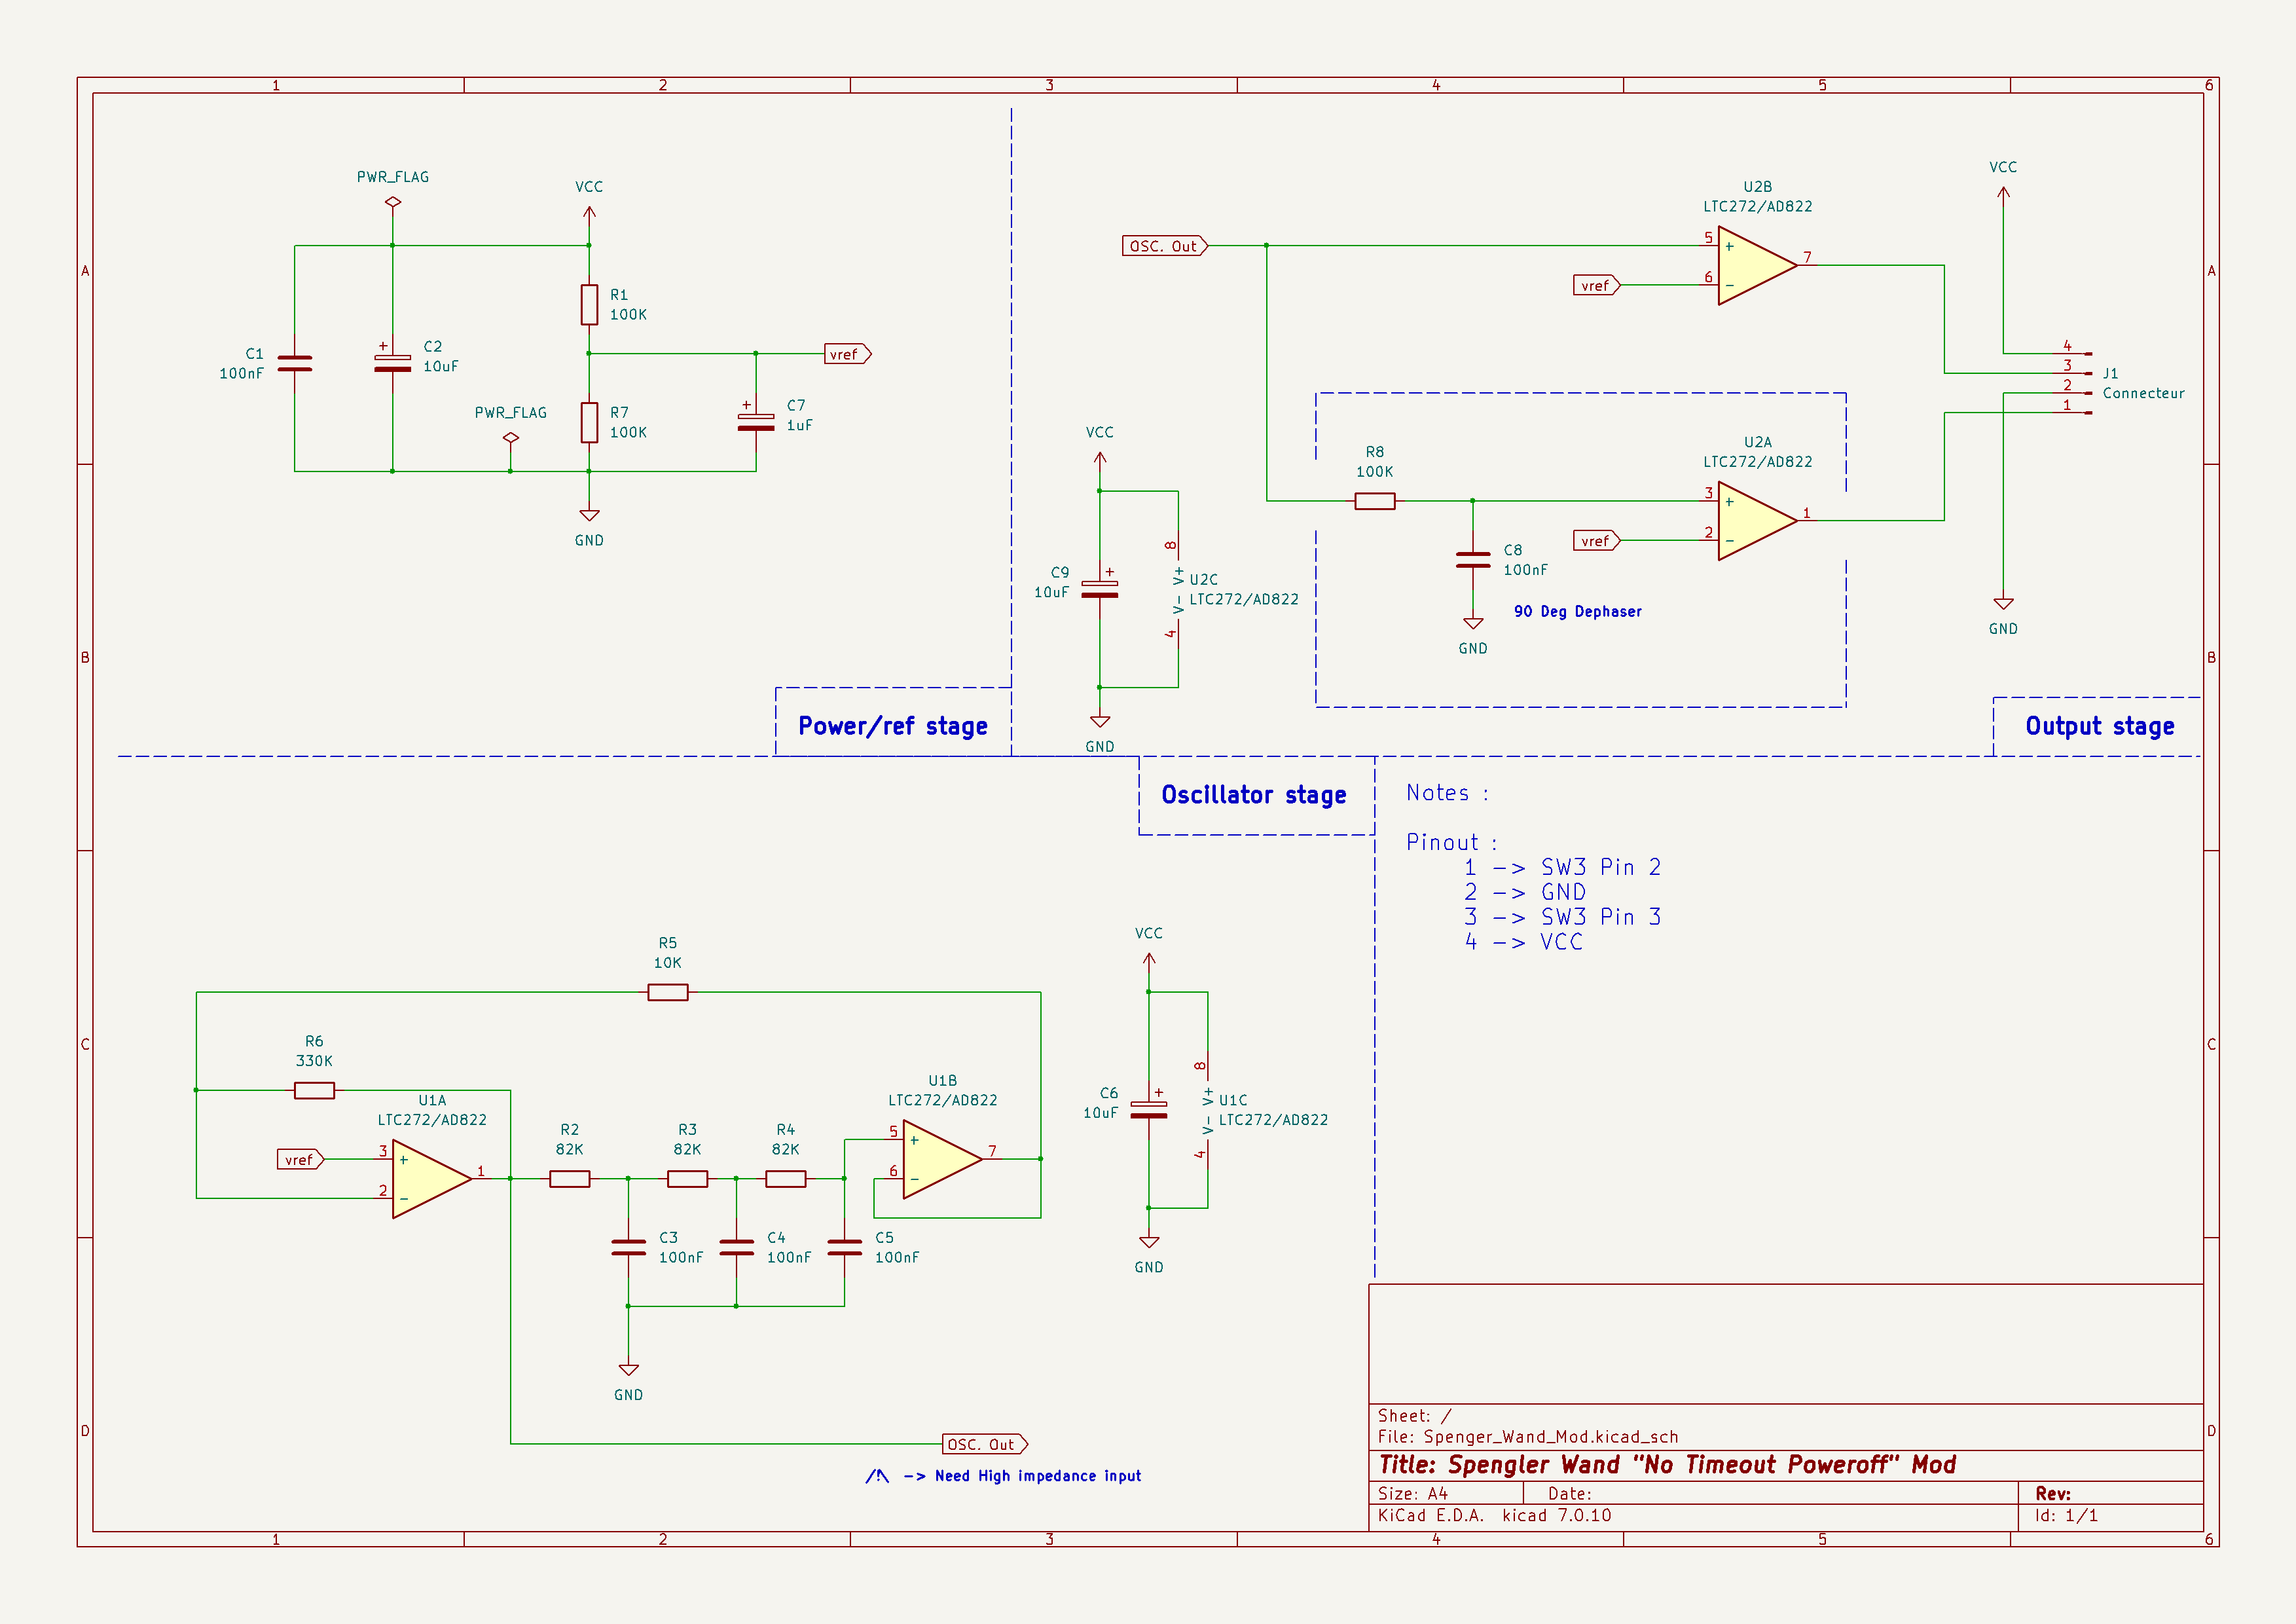Select the OSC. Out label near U2B
This screenshot has height=1624, width=2296.
1164,246
